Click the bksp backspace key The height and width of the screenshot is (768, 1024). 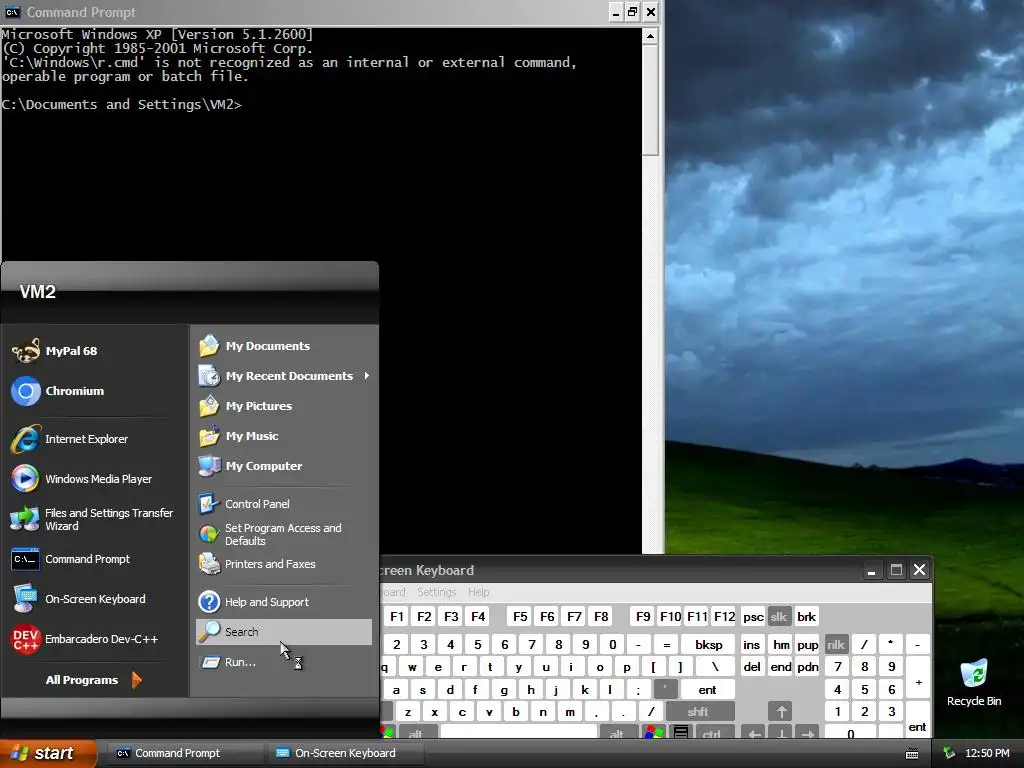709,645
